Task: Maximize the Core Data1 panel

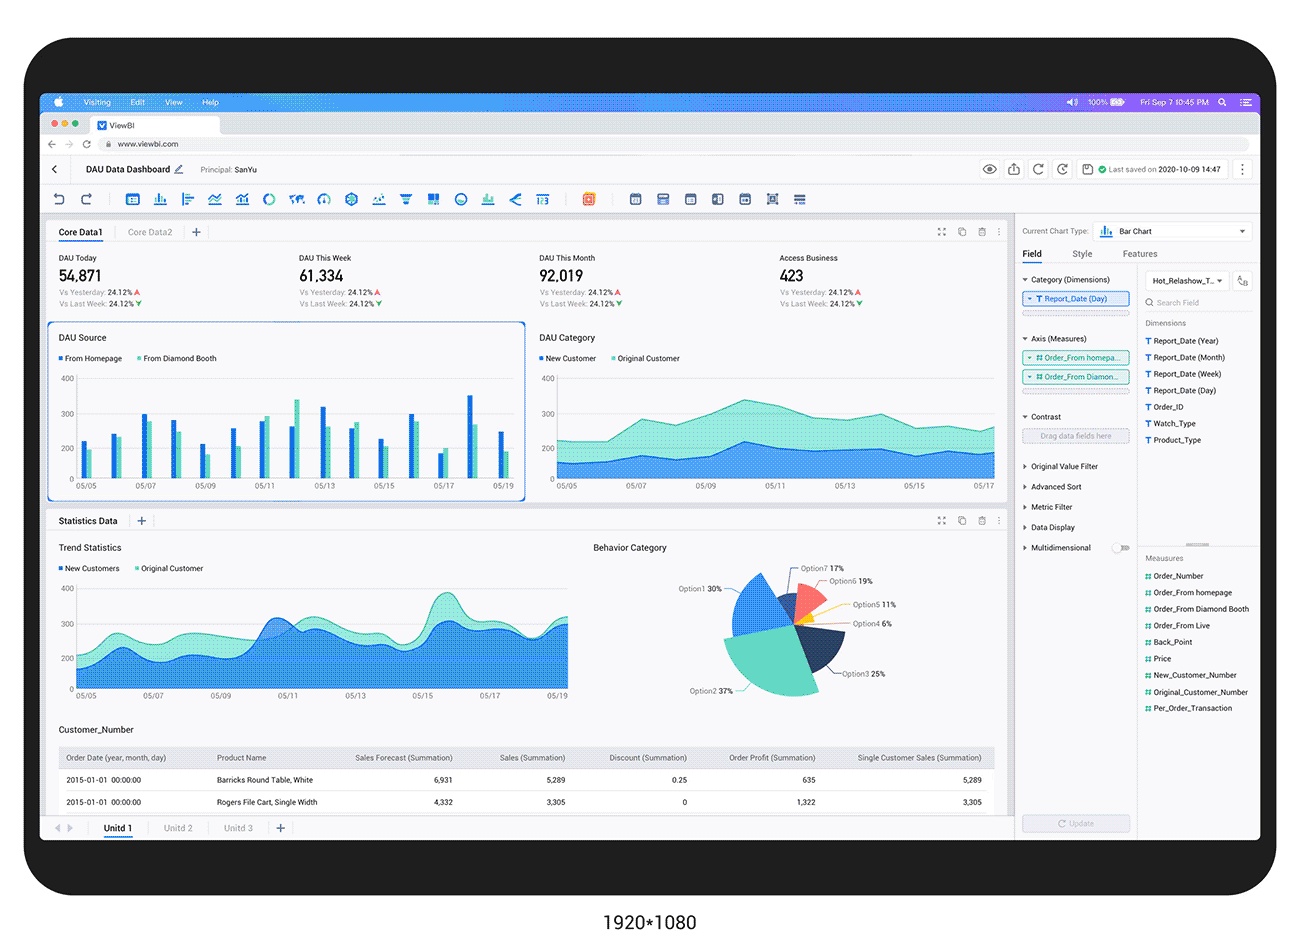Action: click(941, 232)
